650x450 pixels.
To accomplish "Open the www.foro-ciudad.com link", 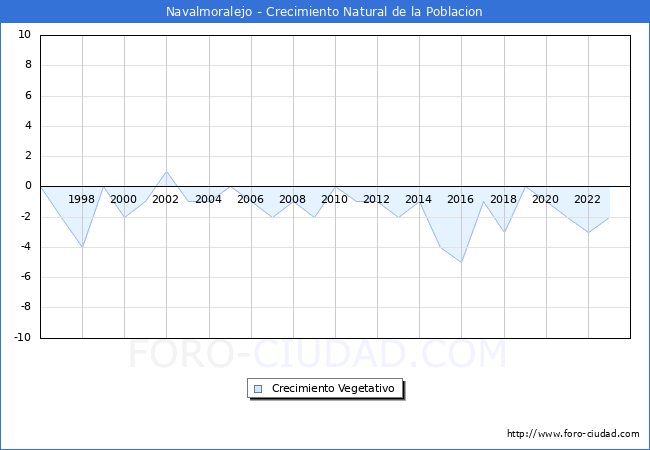I will click(x=573, y=434).
